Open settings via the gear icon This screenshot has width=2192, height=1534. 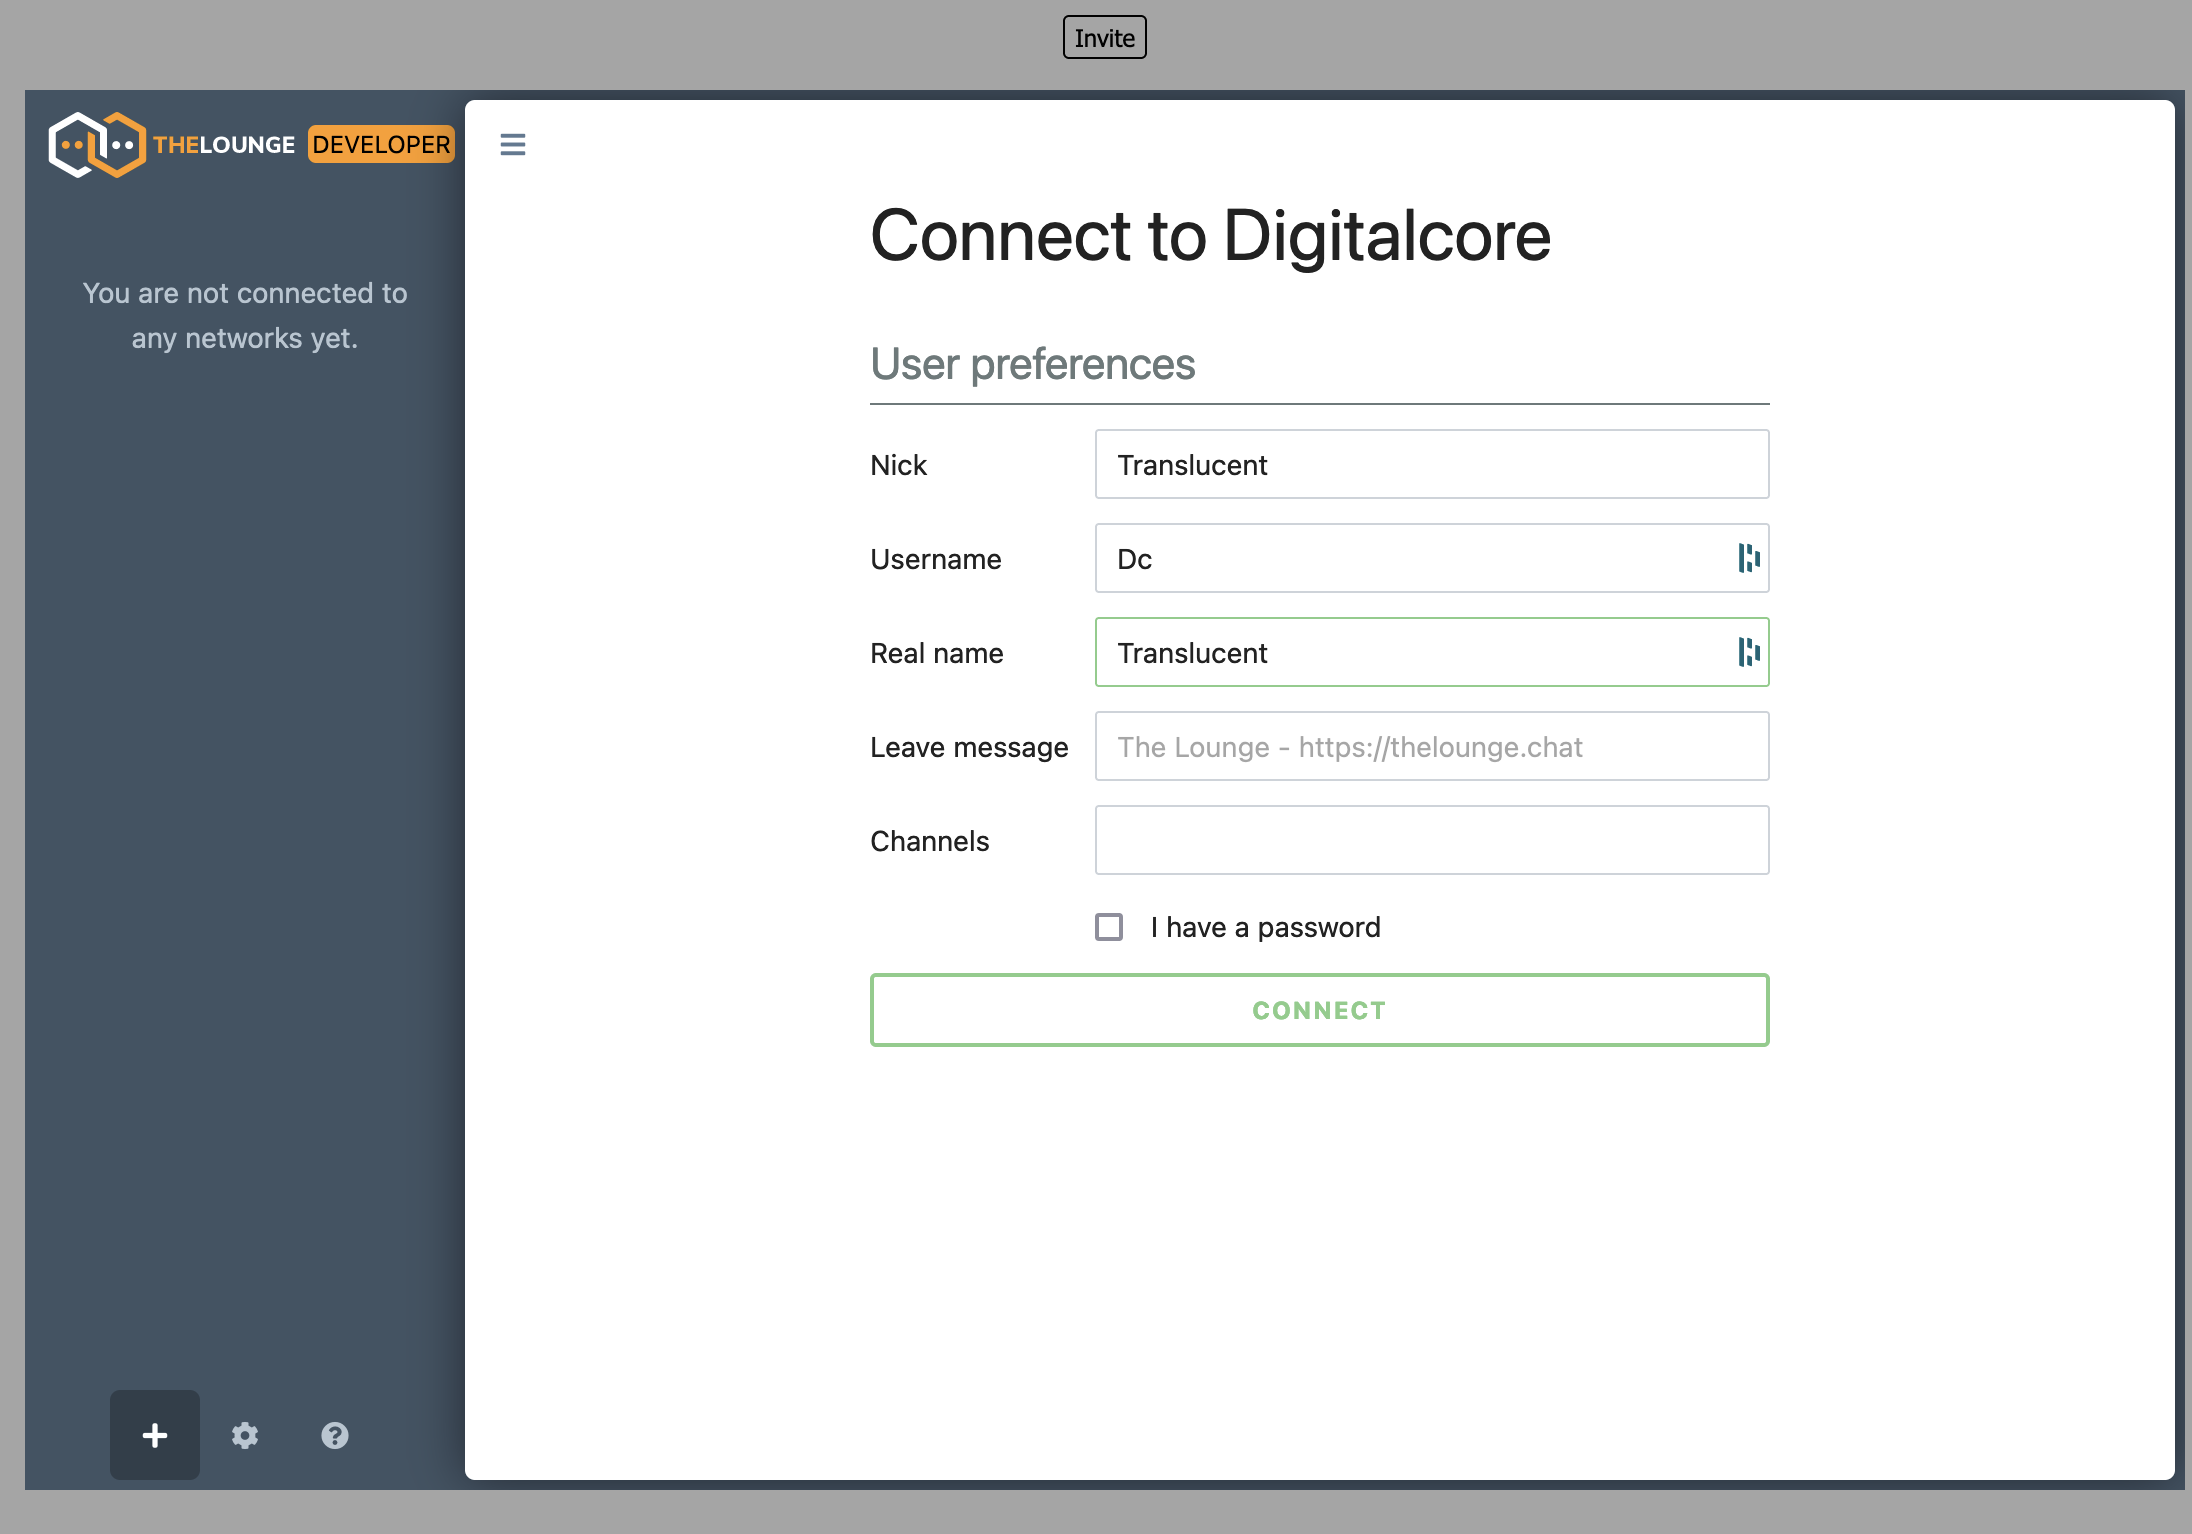click(x=245, y=1436)
